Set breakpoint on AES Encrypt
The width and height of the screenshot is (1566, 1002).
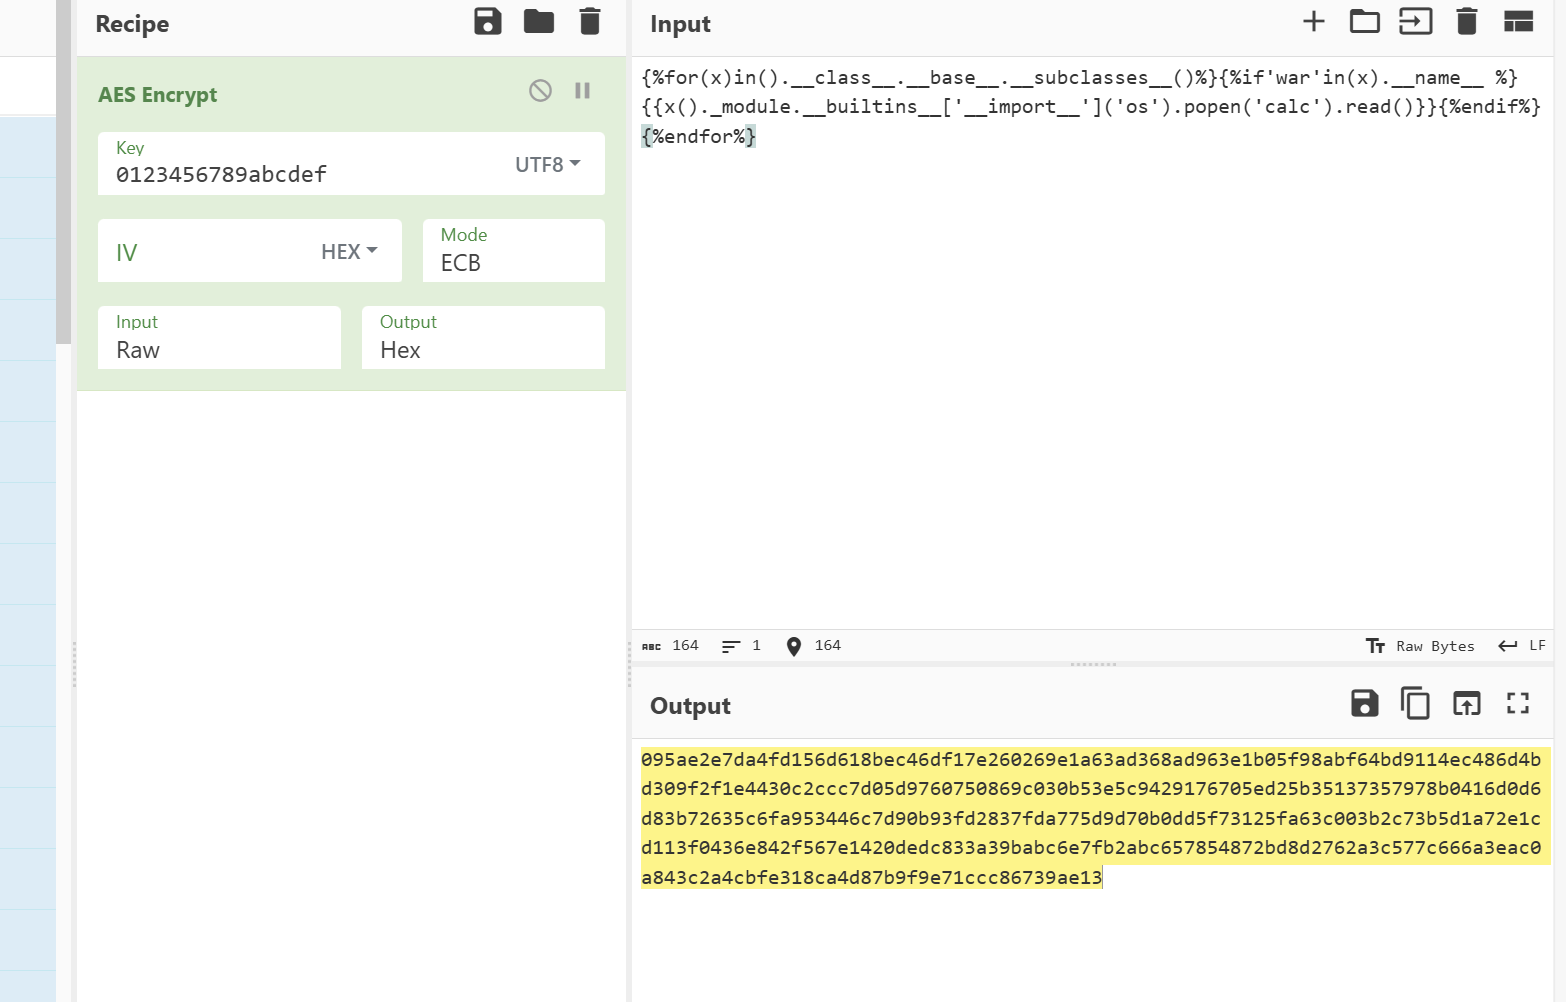point(583,91)
